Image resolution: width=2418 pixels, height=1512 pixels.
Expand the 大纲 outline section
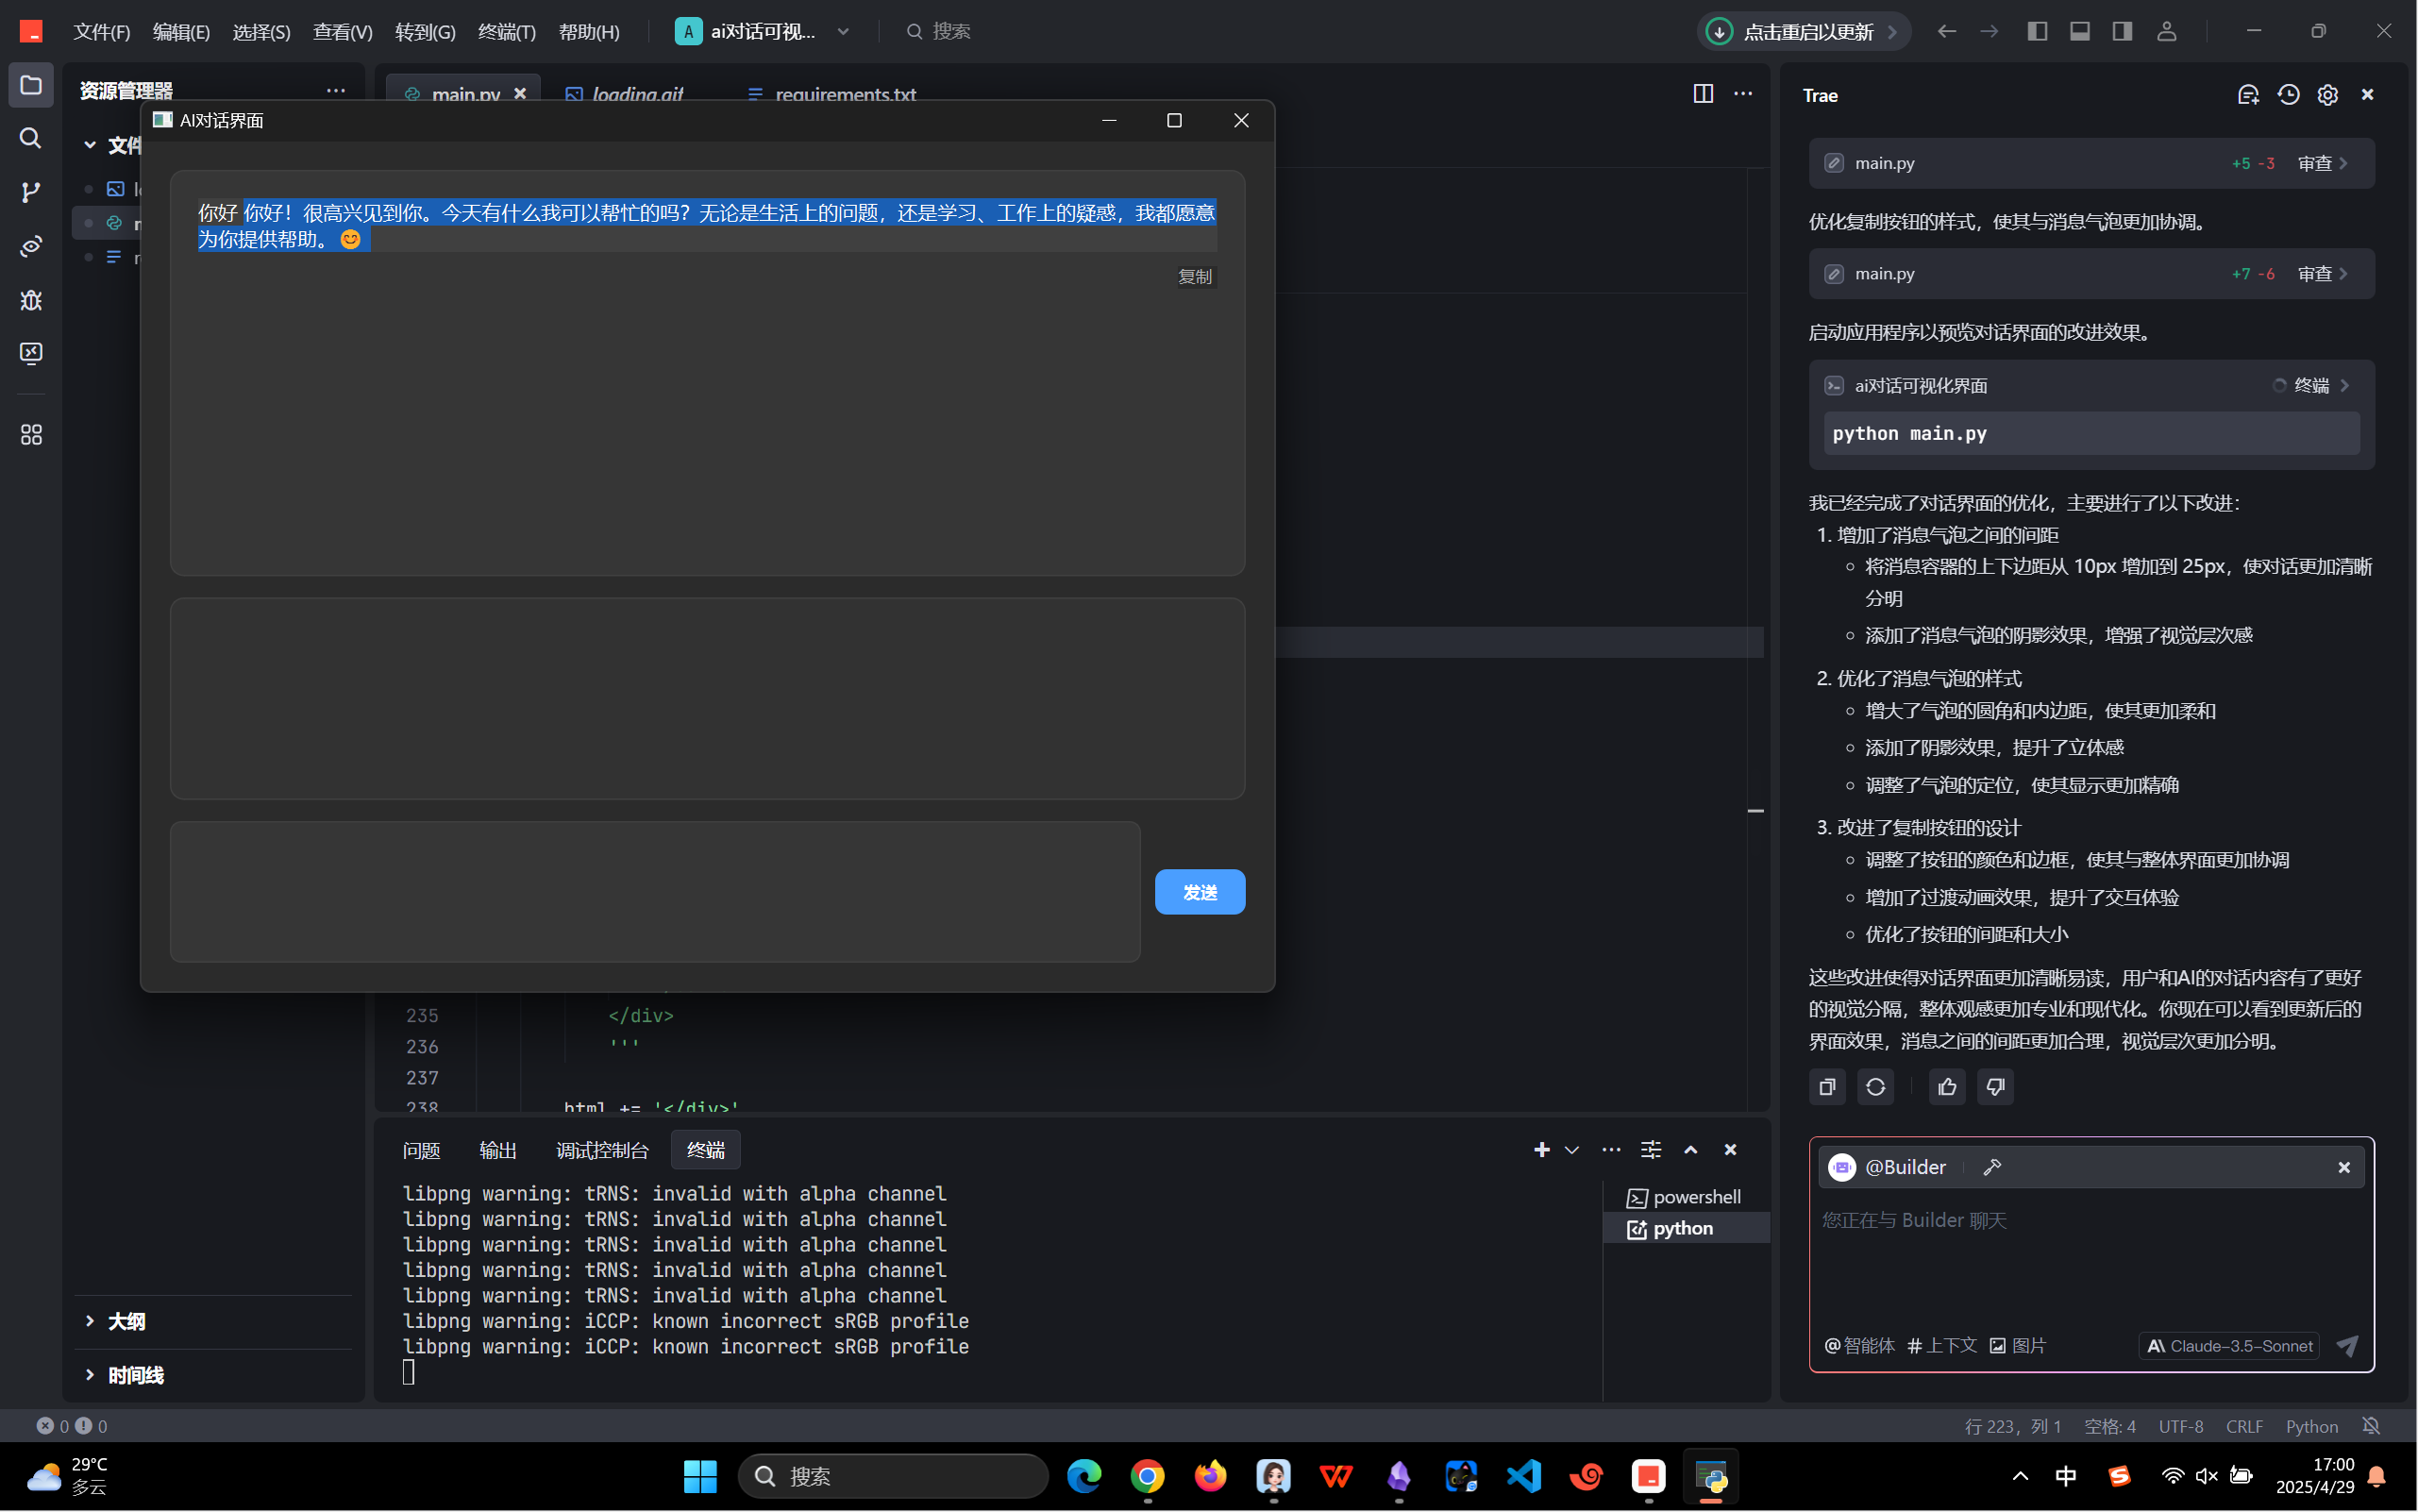(x=126, y=1321)
